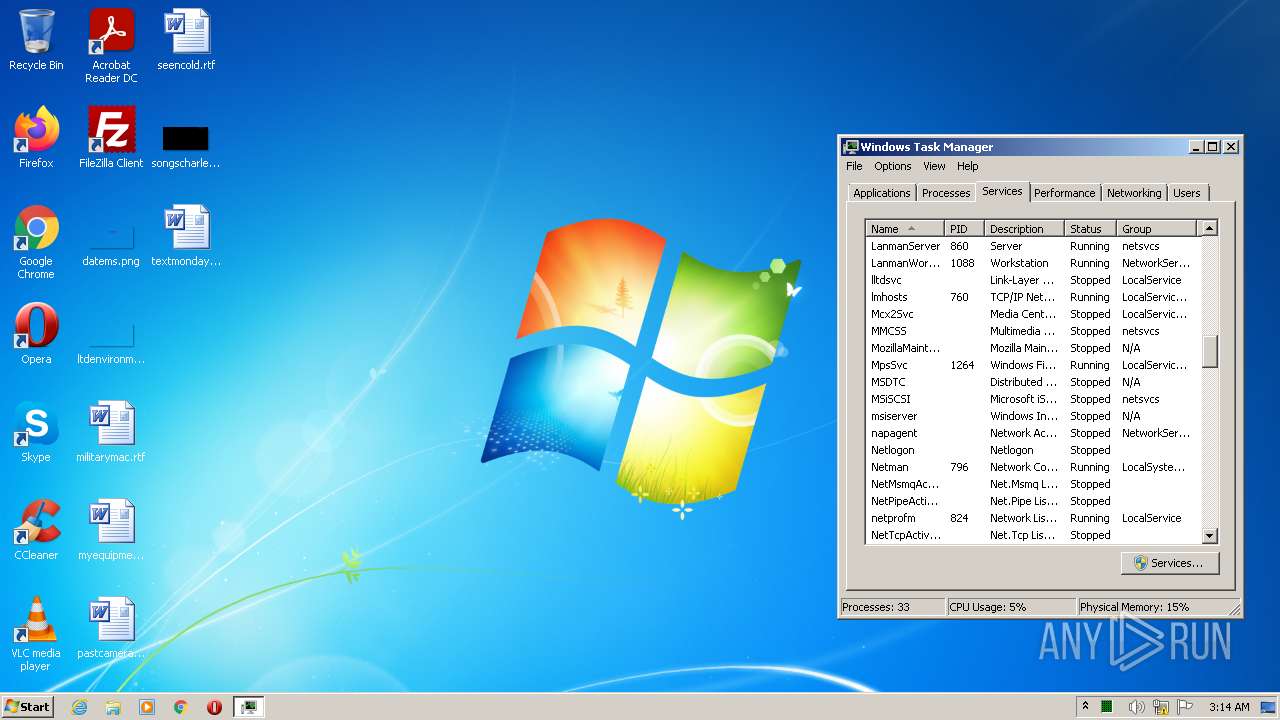Open Windows Explorer folder in the taskbar
This screenshot has height=720, width=1280.
pyautogui.click(x=113, y=707)
